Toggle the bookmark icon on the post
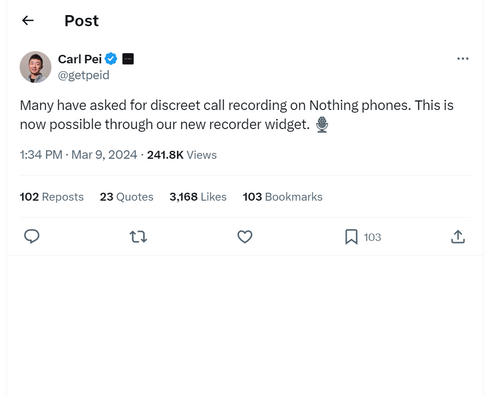This screenshot has width=500, height=396. (x=351, y=237)
